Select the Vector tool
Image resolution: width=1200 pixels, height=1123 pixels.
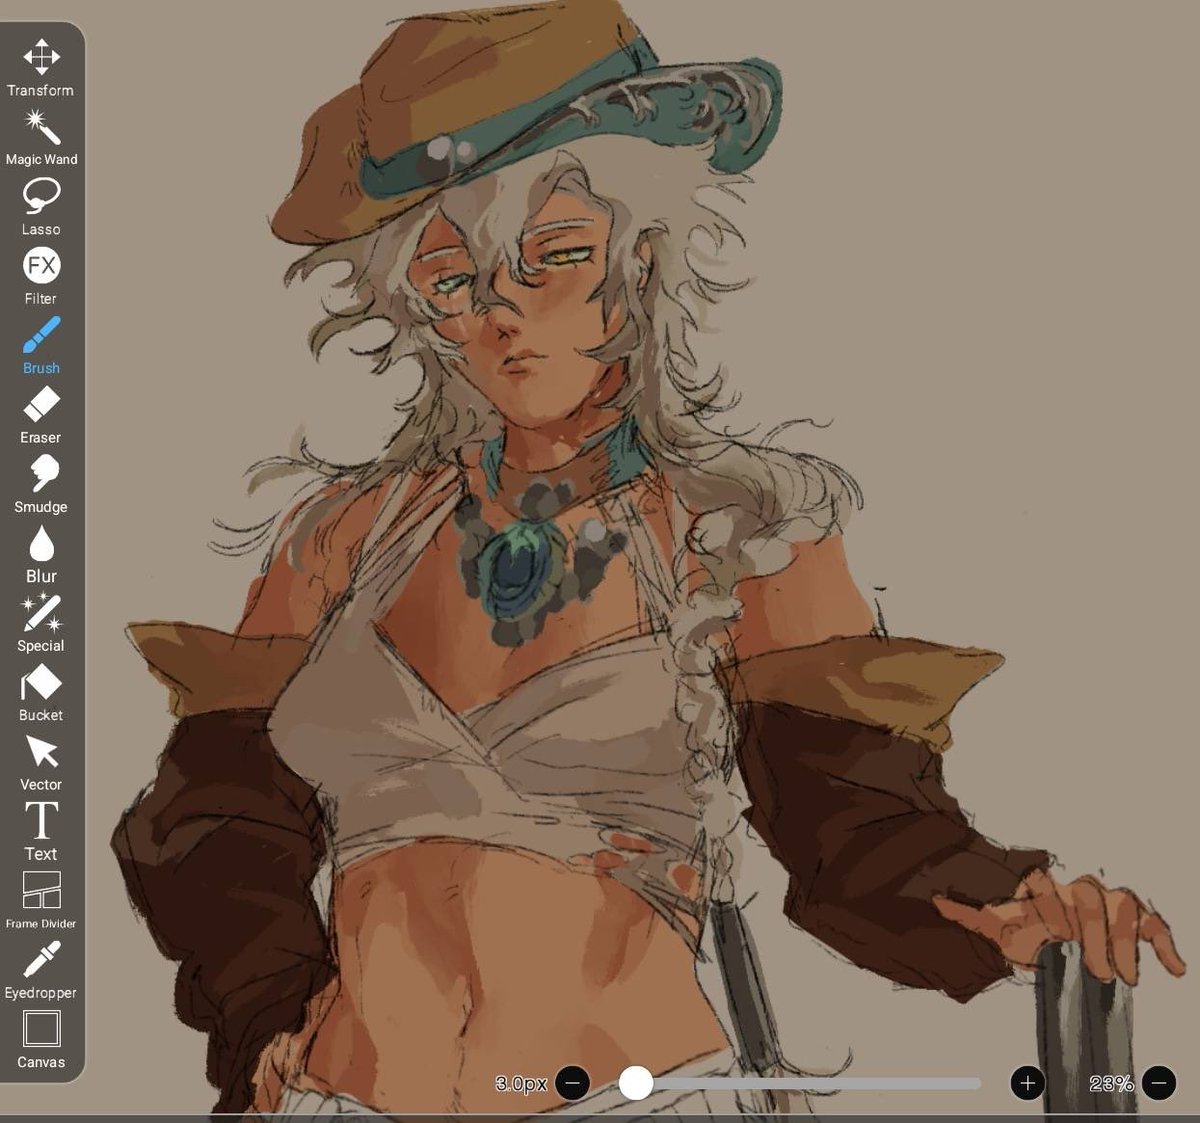(41, 762)
